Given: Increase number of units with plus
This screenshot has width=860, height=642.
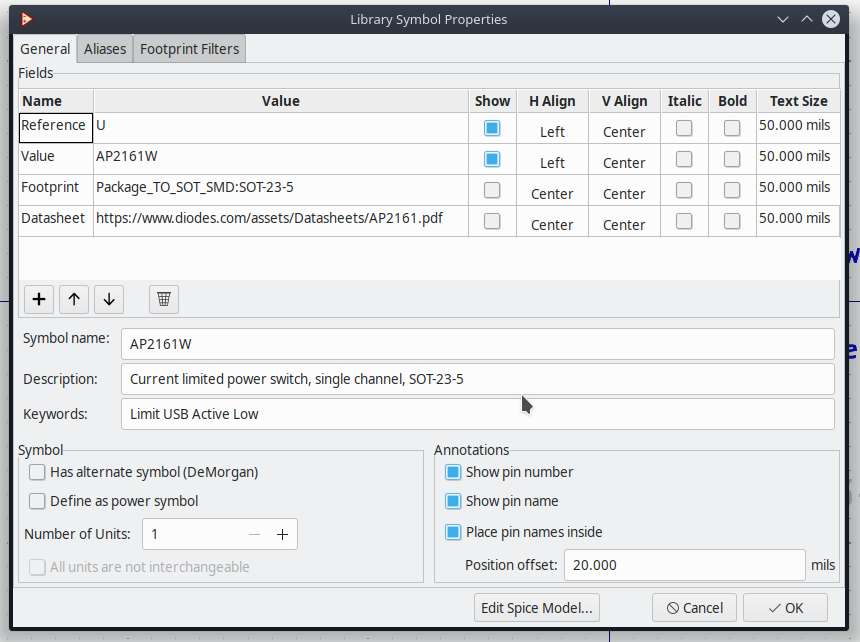Looking at the screenshot, I should click(x=282, y=535).
